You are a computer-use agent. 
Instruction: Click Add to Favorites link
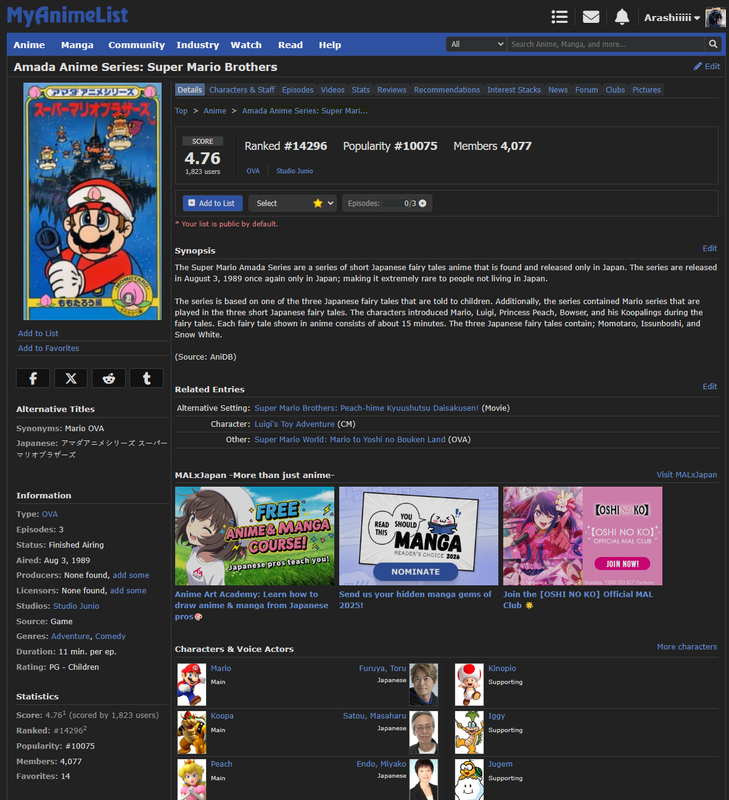48,348
